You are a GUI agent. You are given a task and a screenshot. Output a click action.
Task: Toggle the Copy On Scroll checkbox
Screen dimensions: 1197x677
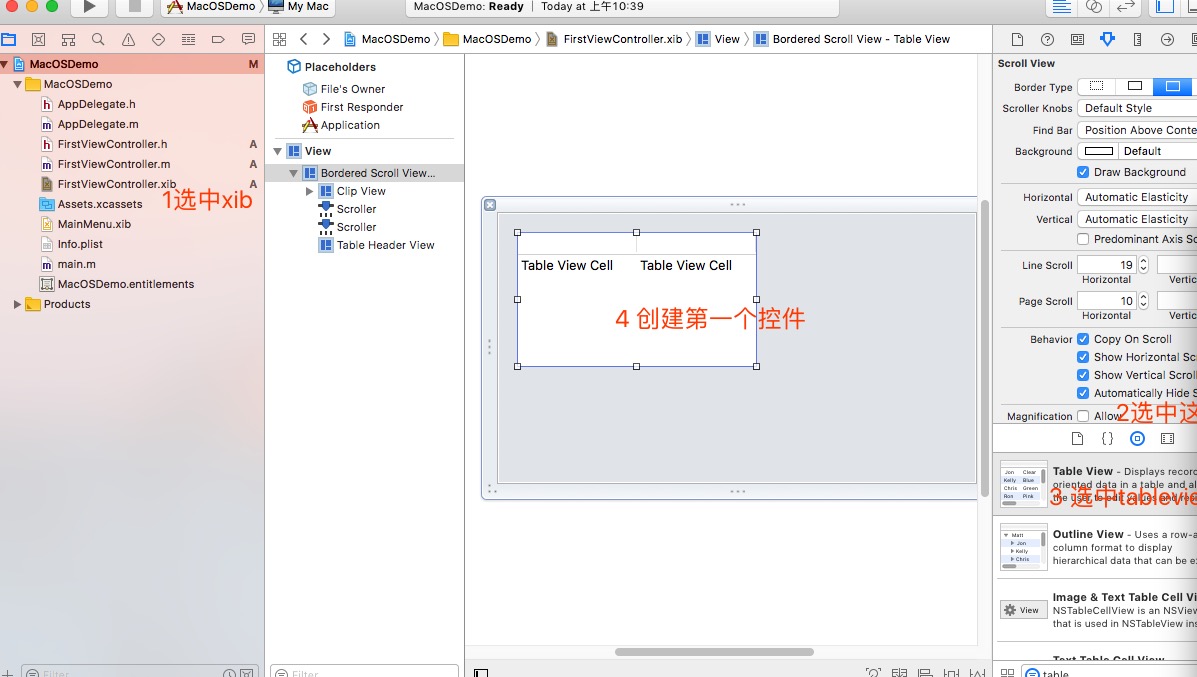tap(1082, 339)
